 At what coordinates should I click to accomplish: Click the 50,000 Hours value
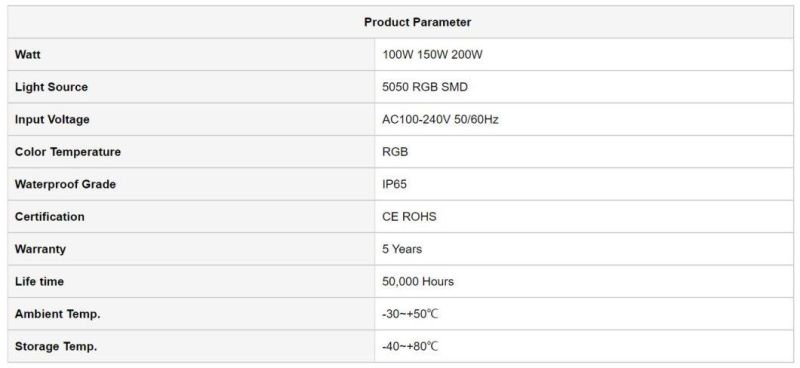[x=418, y=281]
